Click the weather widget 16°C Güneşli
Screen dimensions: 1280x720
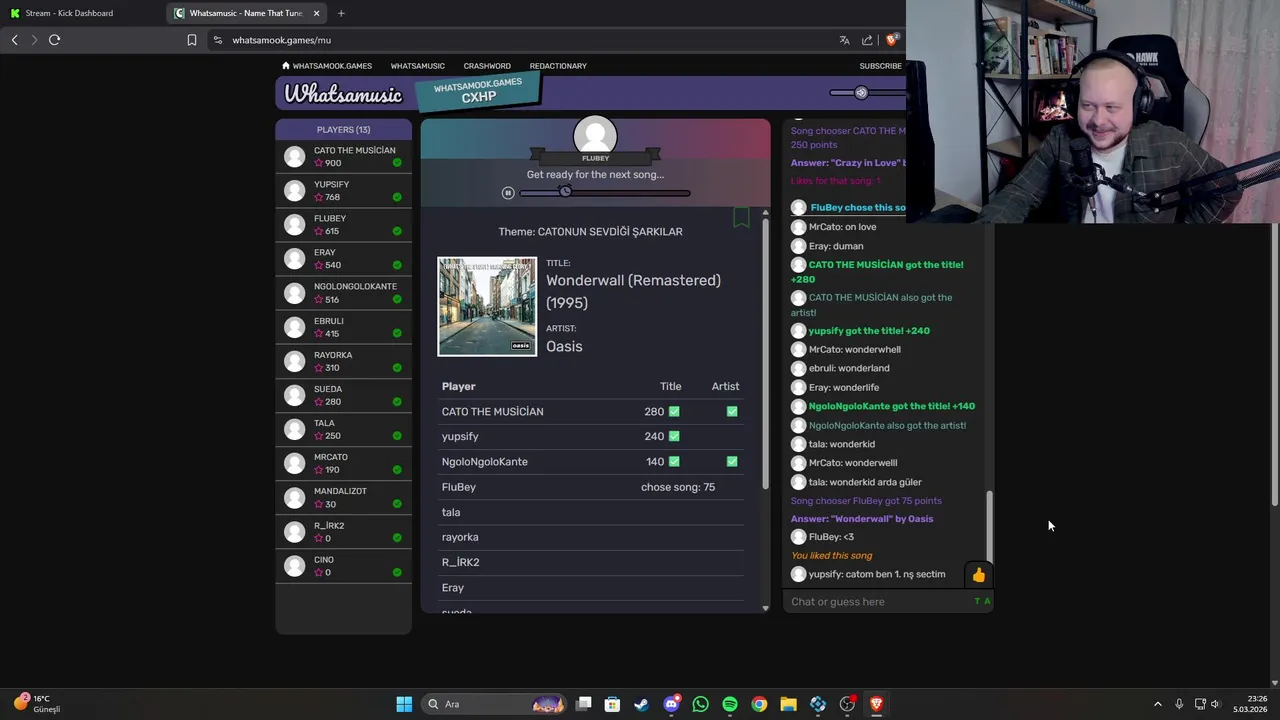pos(38,704)
